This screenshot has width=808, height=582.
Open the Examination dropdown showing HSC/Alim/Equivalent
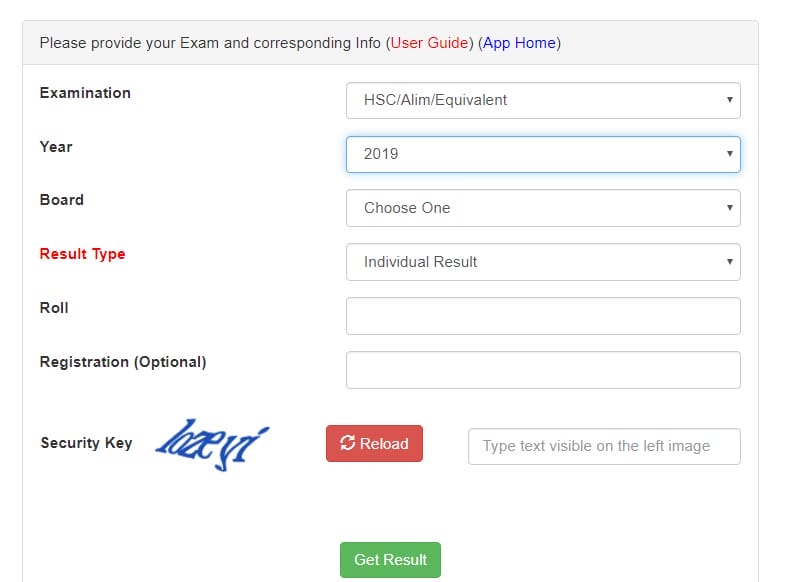click(x=543, y=101)
